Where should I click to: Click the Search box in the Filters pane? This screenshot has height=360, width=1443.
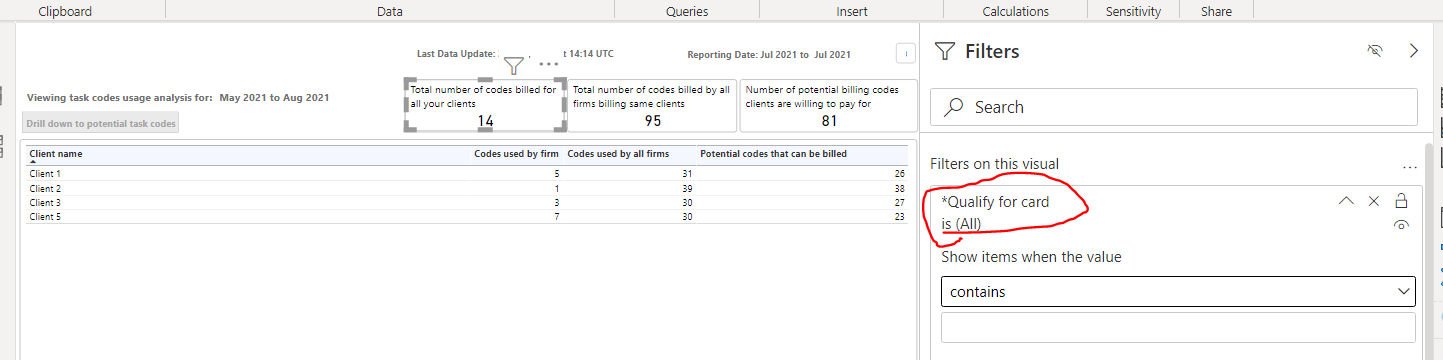click(1174, 107)
